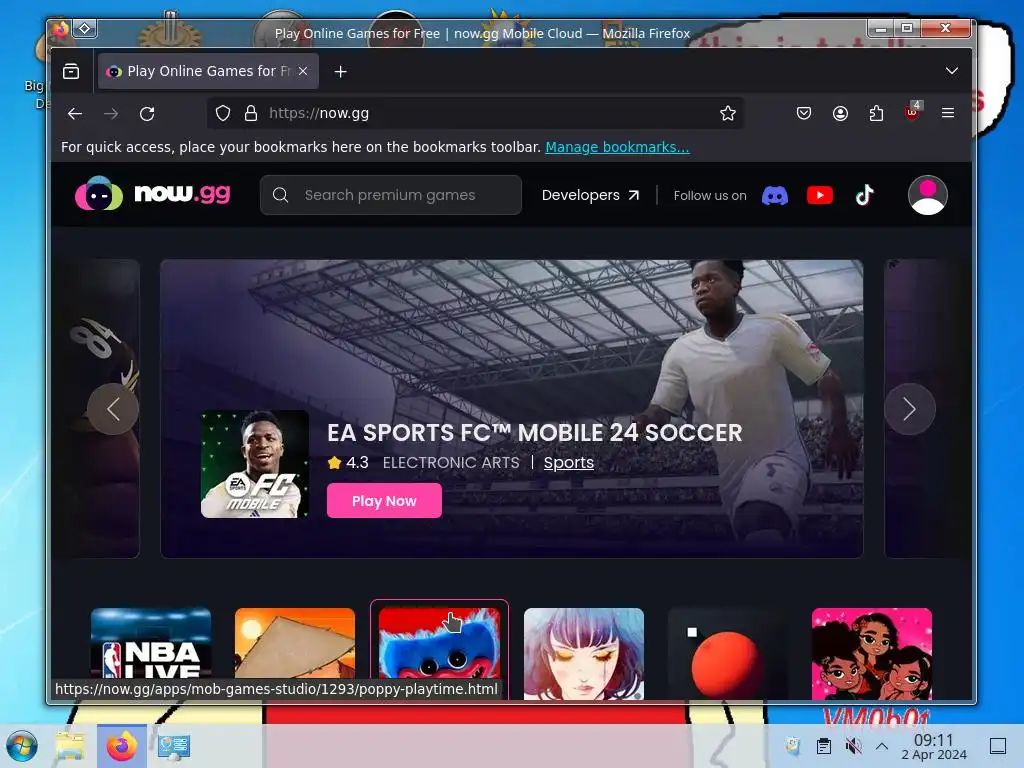
Task: Open the now.gg Discord icon
Action: tap(775, 195)
